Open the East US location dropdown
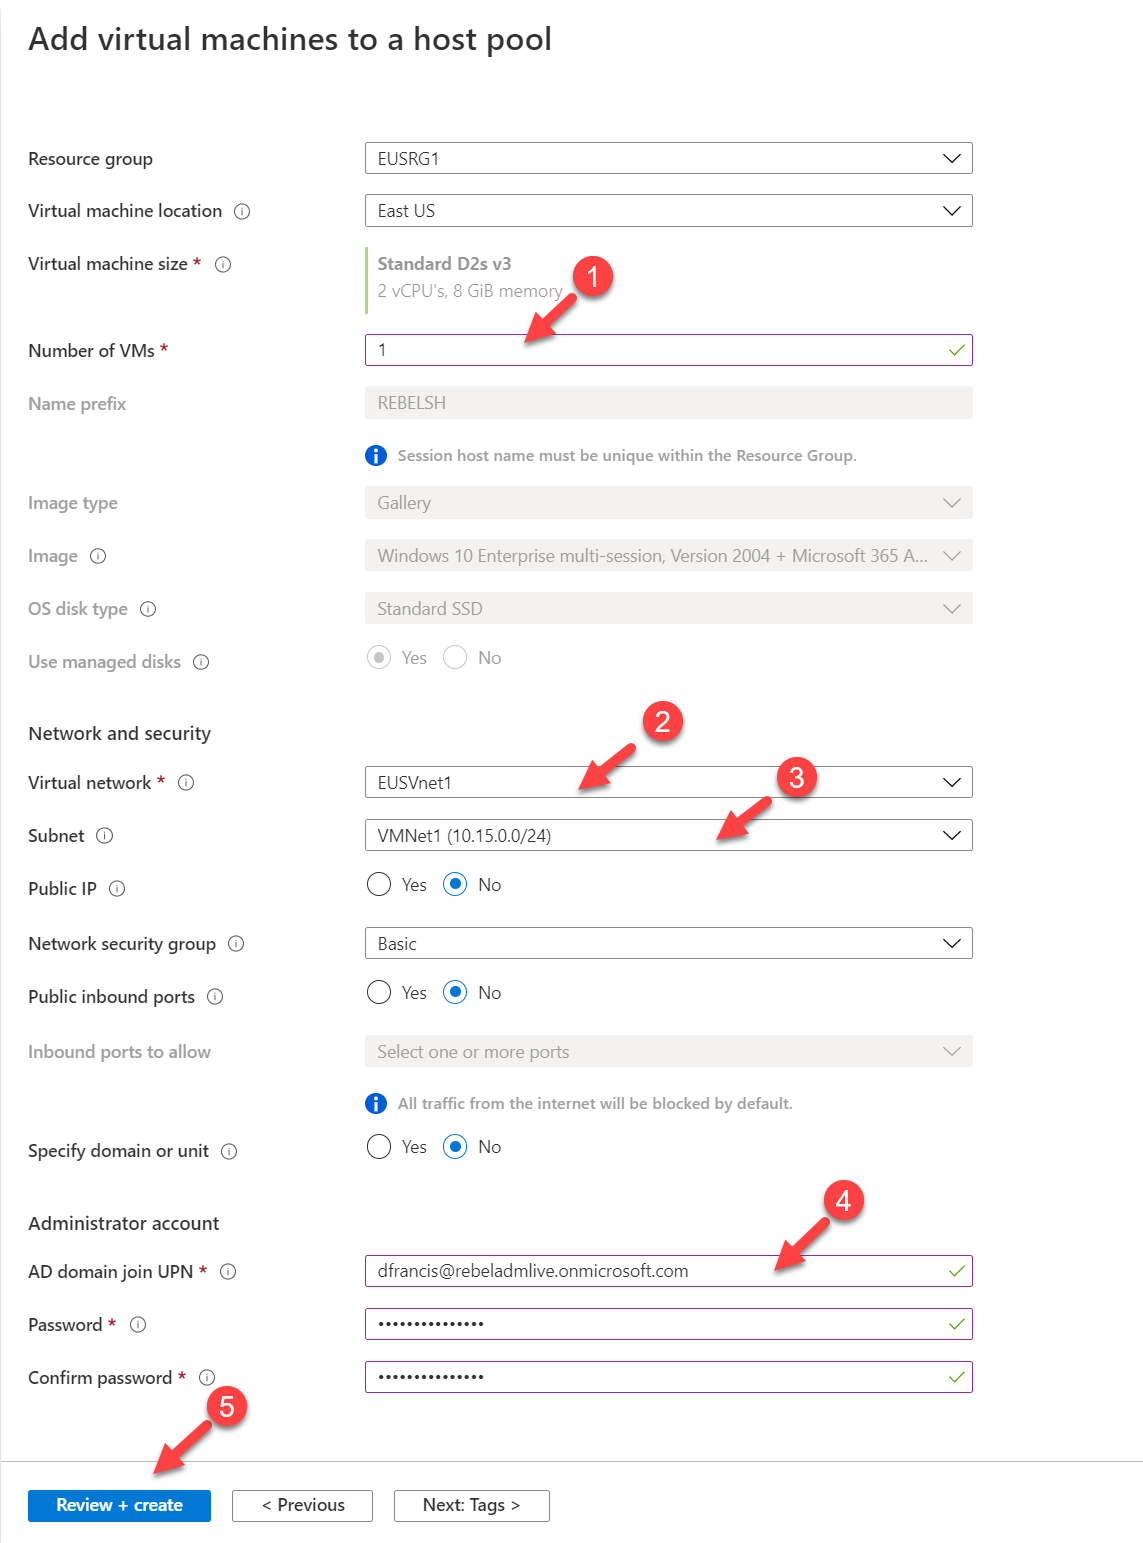1143x1543 pixels. [x=668, y=210]
